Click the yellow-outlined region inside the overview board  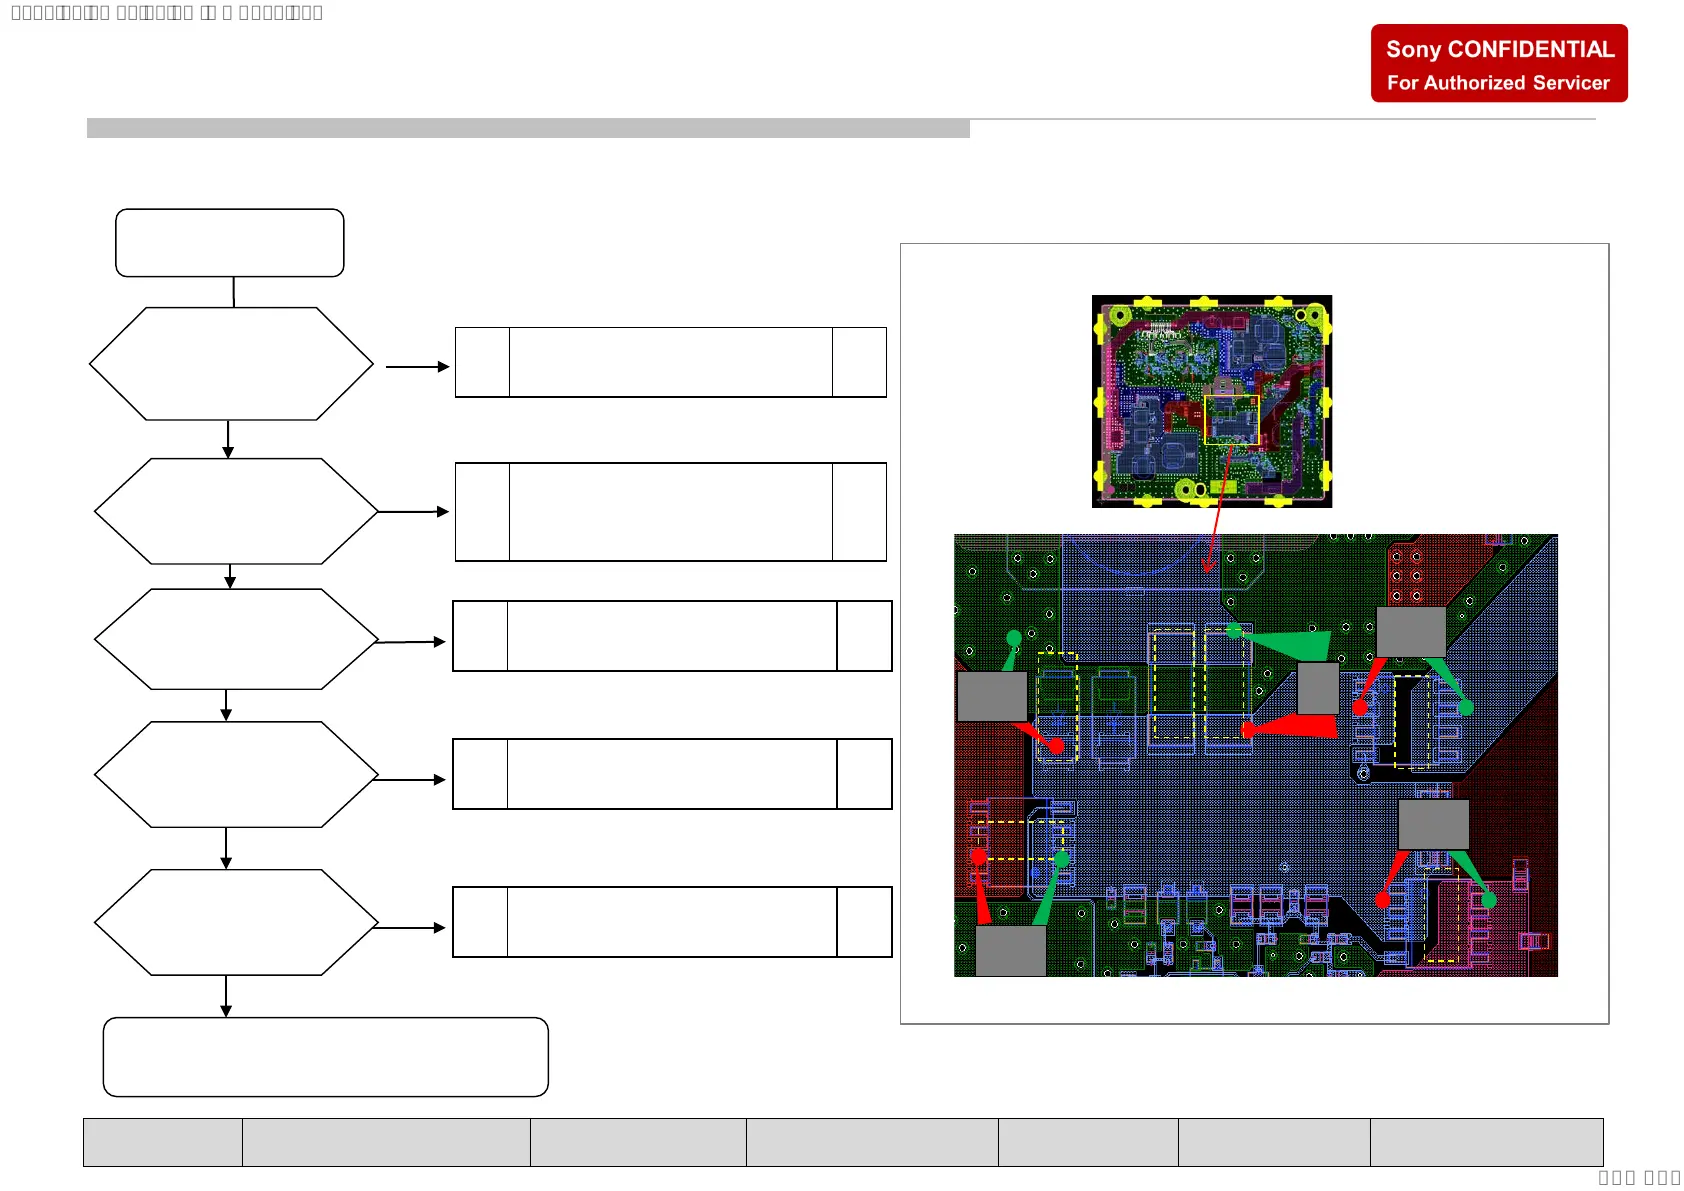[1231, 420]
